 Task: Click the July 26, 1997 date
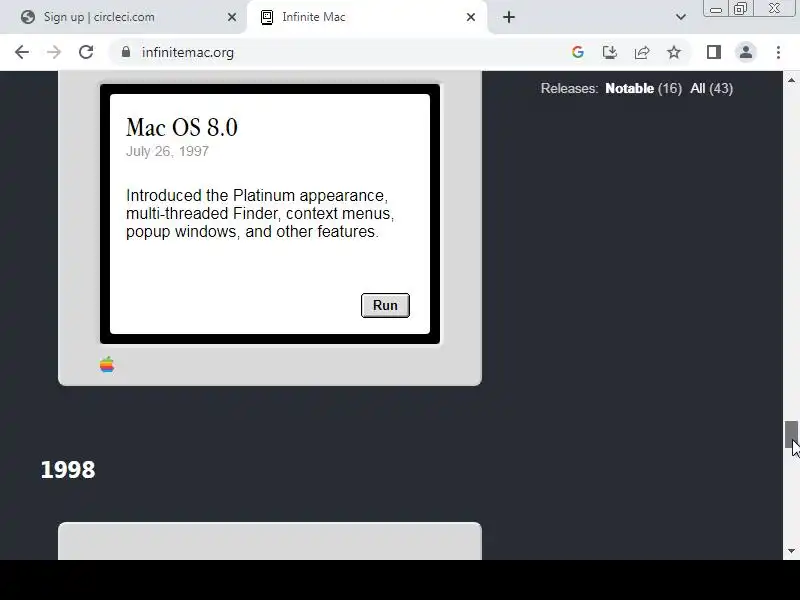[x=167, y=152]
